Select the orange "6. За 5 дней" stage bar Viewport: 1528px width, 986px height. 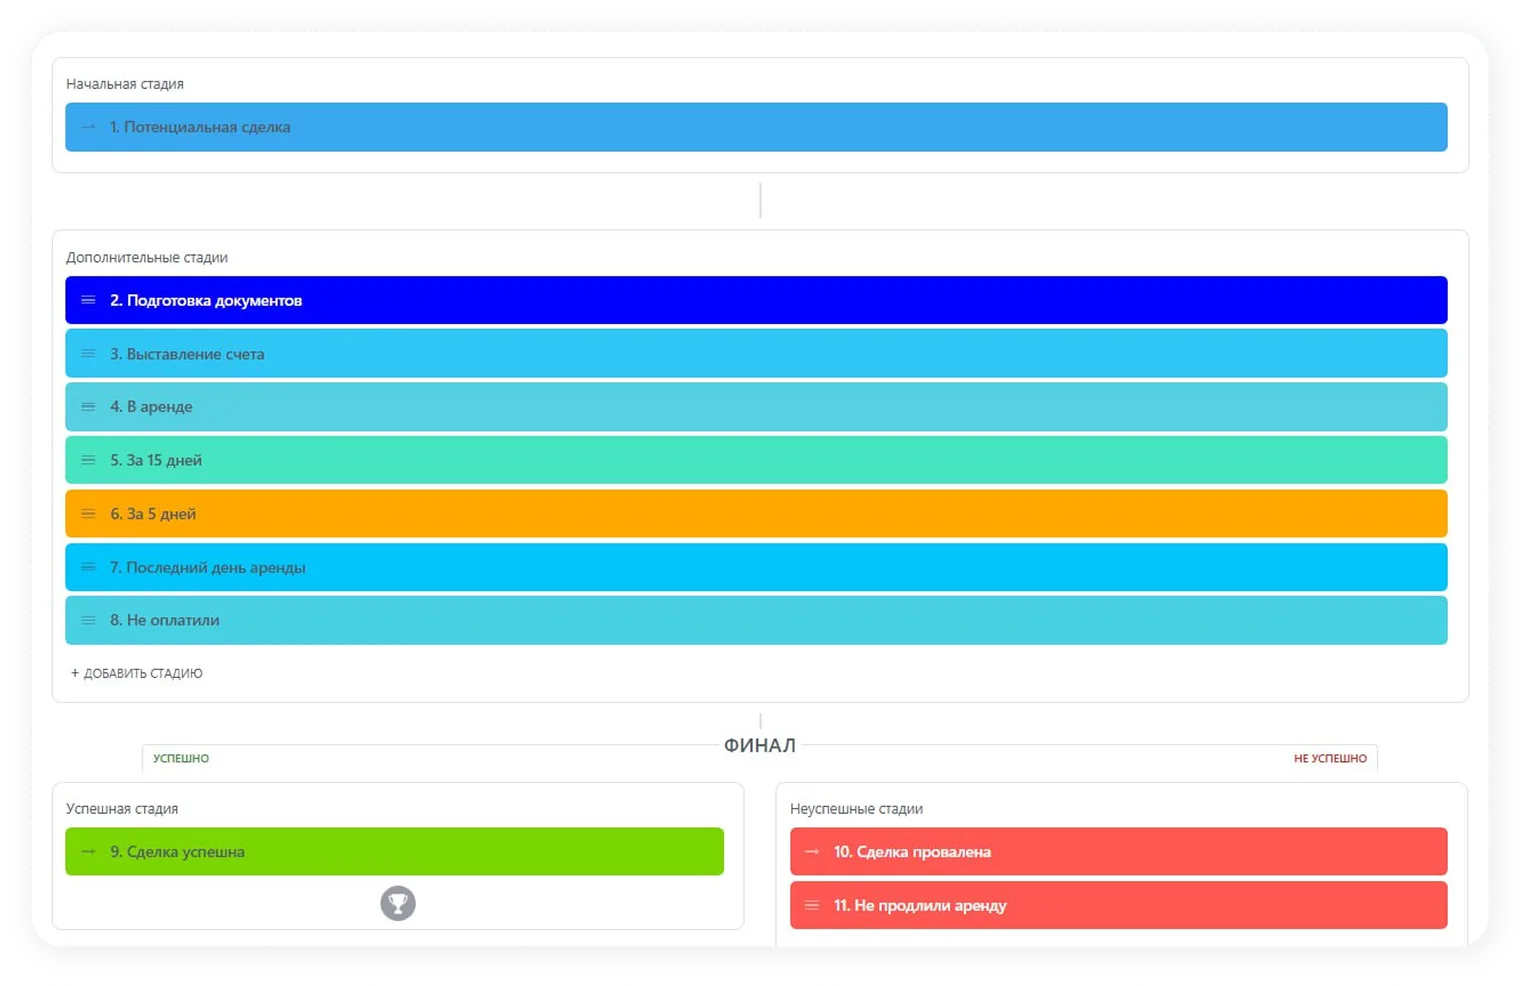click(x=756, y=514)
